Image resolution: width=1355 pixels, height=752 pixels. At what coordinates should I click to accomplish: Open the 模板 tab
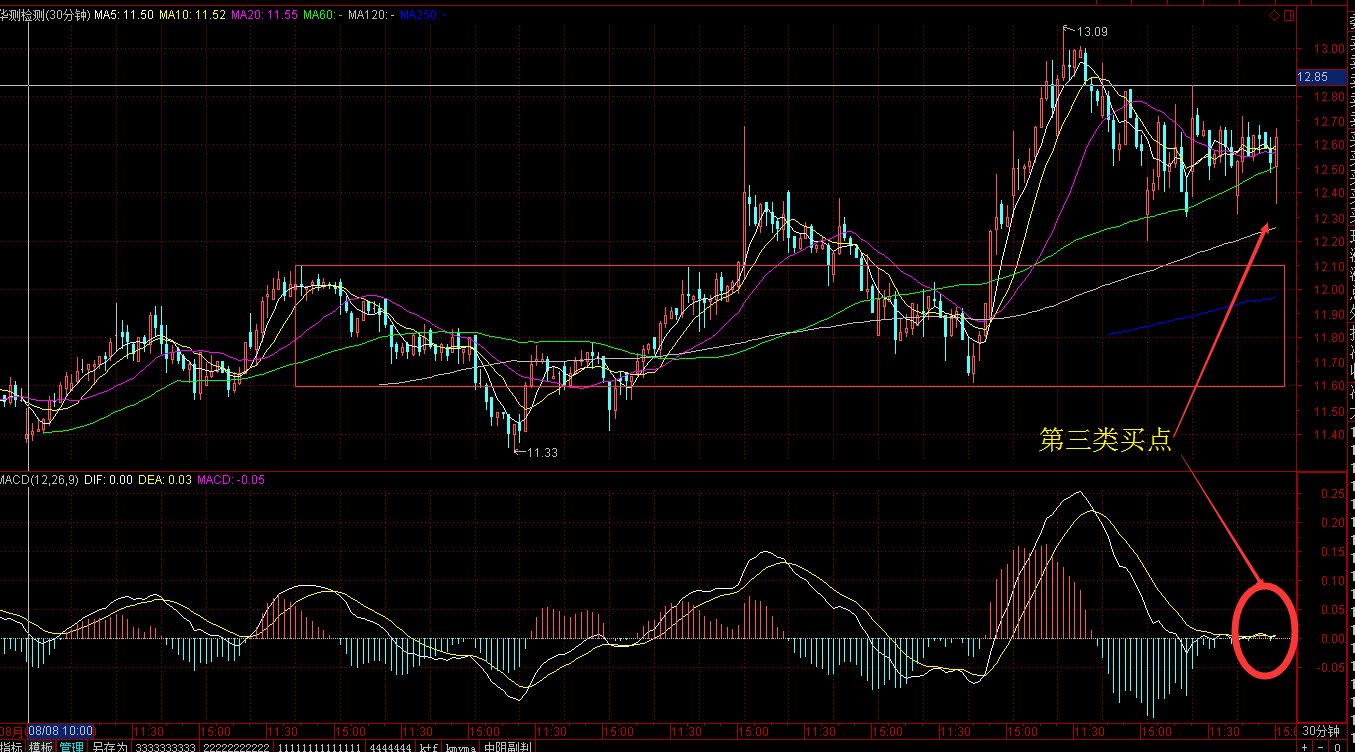41,746
